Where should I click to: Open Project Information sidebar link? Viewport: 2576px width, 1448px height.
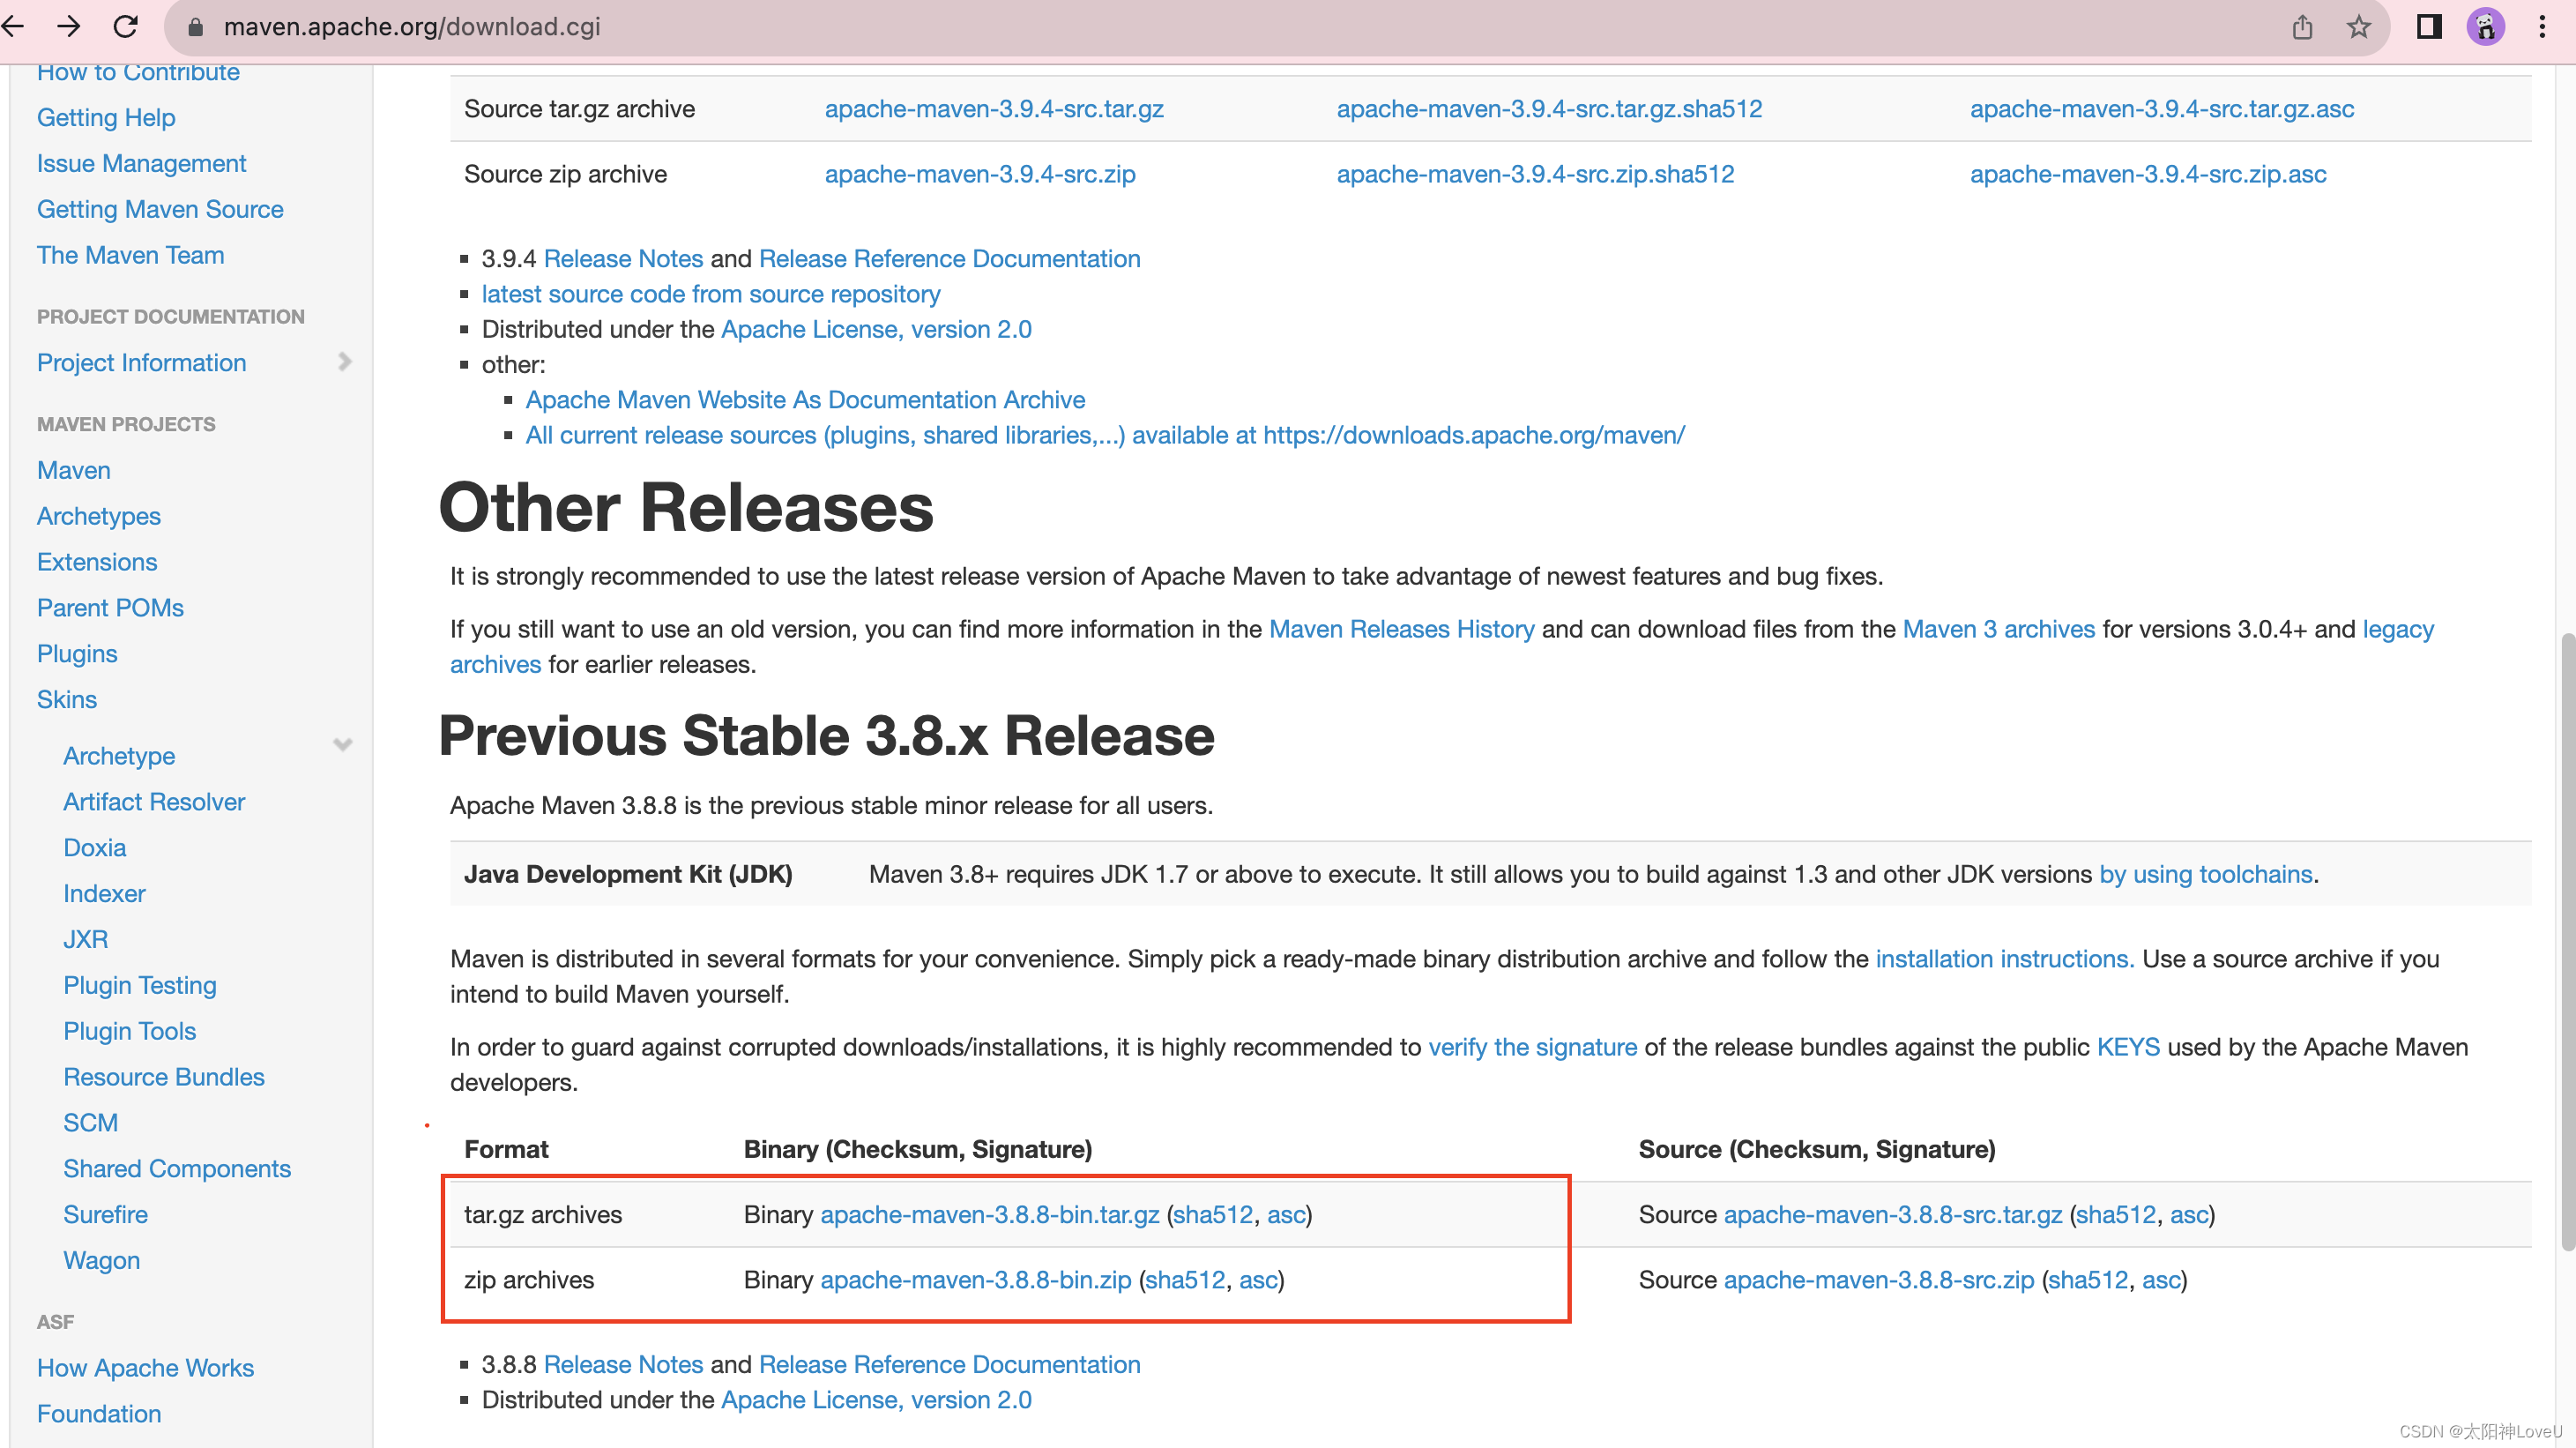[x=141, y=363]
